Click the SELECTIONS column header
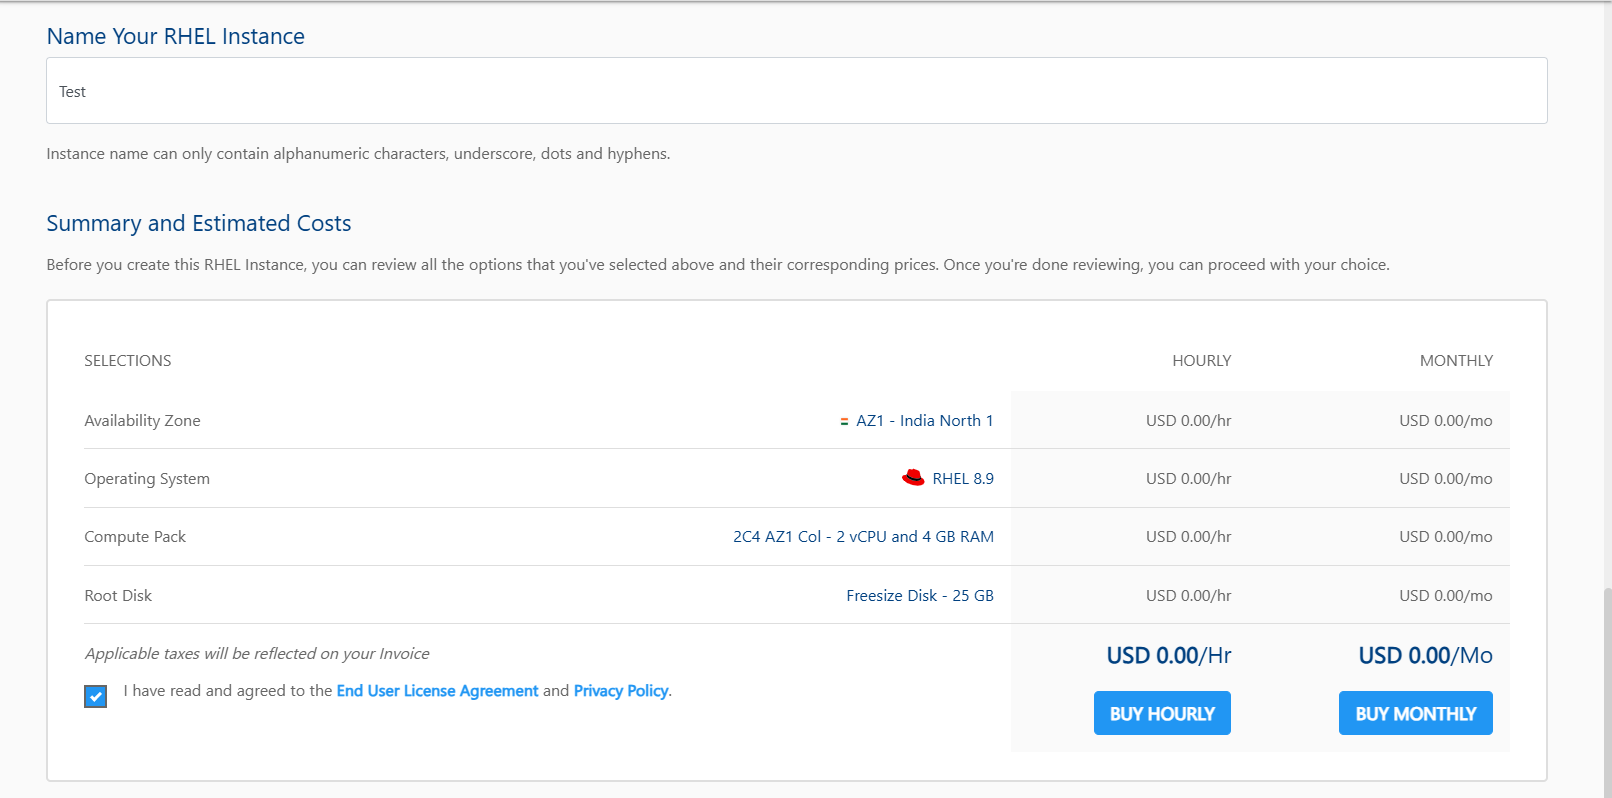 pyautogui.click(x=128, y=361)
